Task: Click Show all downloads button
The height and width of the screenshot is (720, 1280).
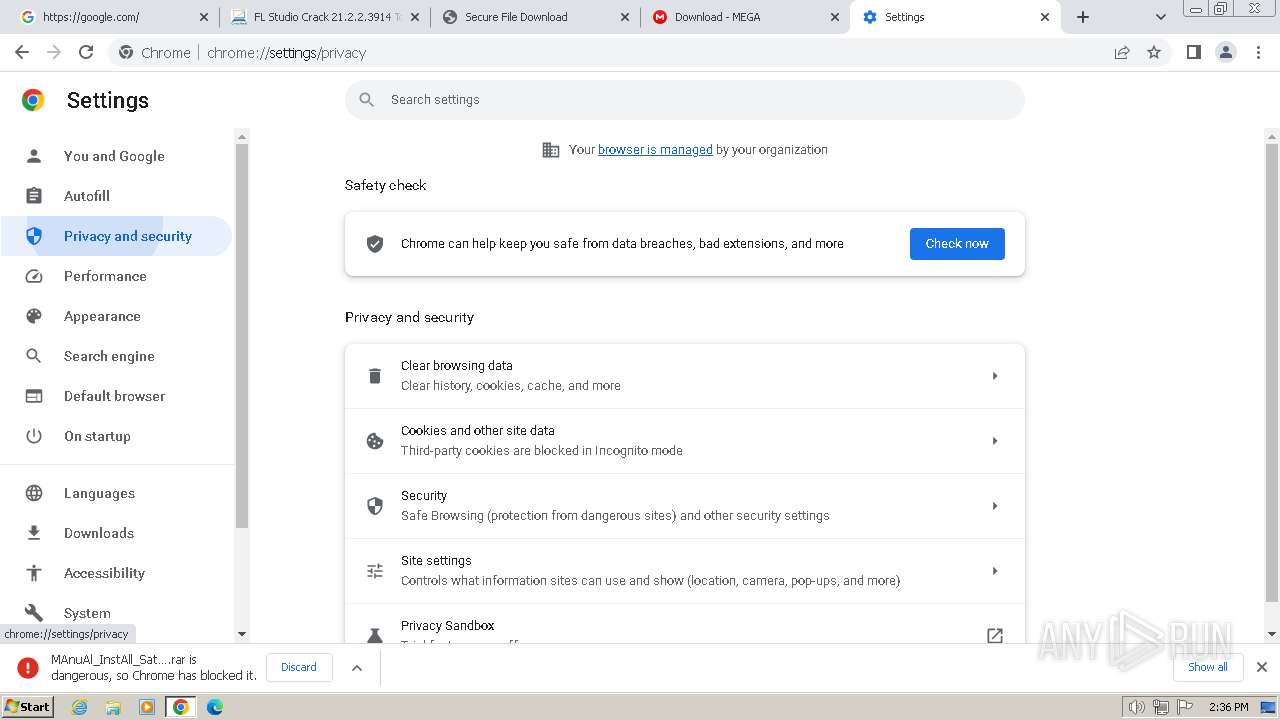Action: pos(1207,667)
